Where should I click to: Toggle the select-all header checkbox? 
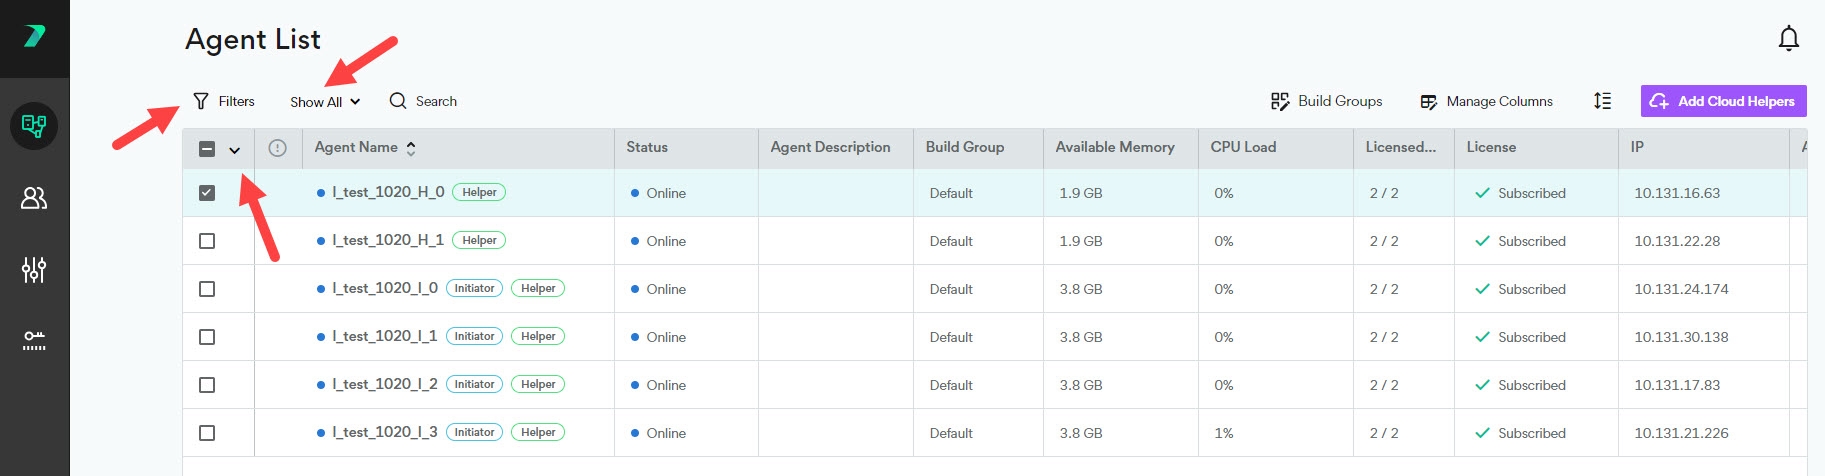click(x=207, y=149)
